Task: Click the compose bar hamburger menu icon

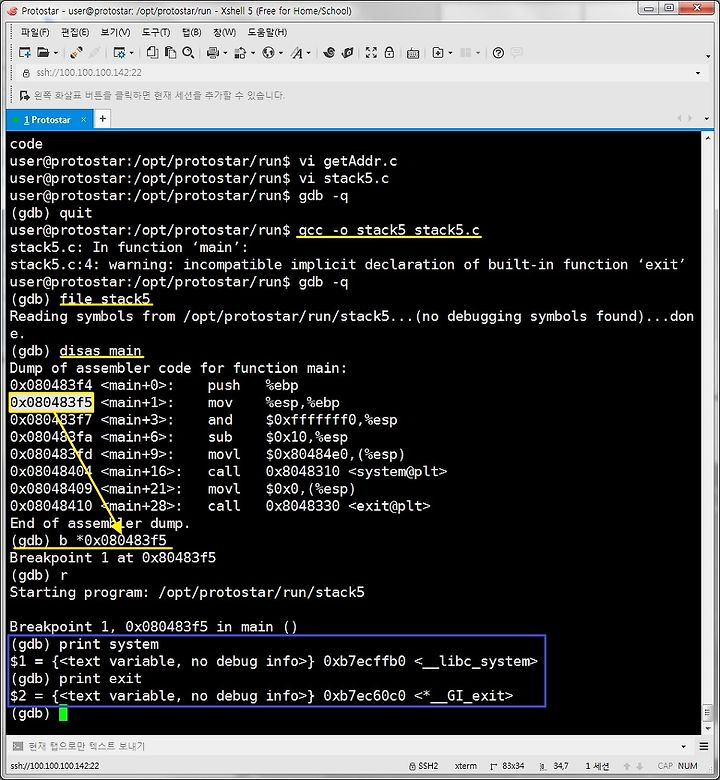Action: point(704,746)
